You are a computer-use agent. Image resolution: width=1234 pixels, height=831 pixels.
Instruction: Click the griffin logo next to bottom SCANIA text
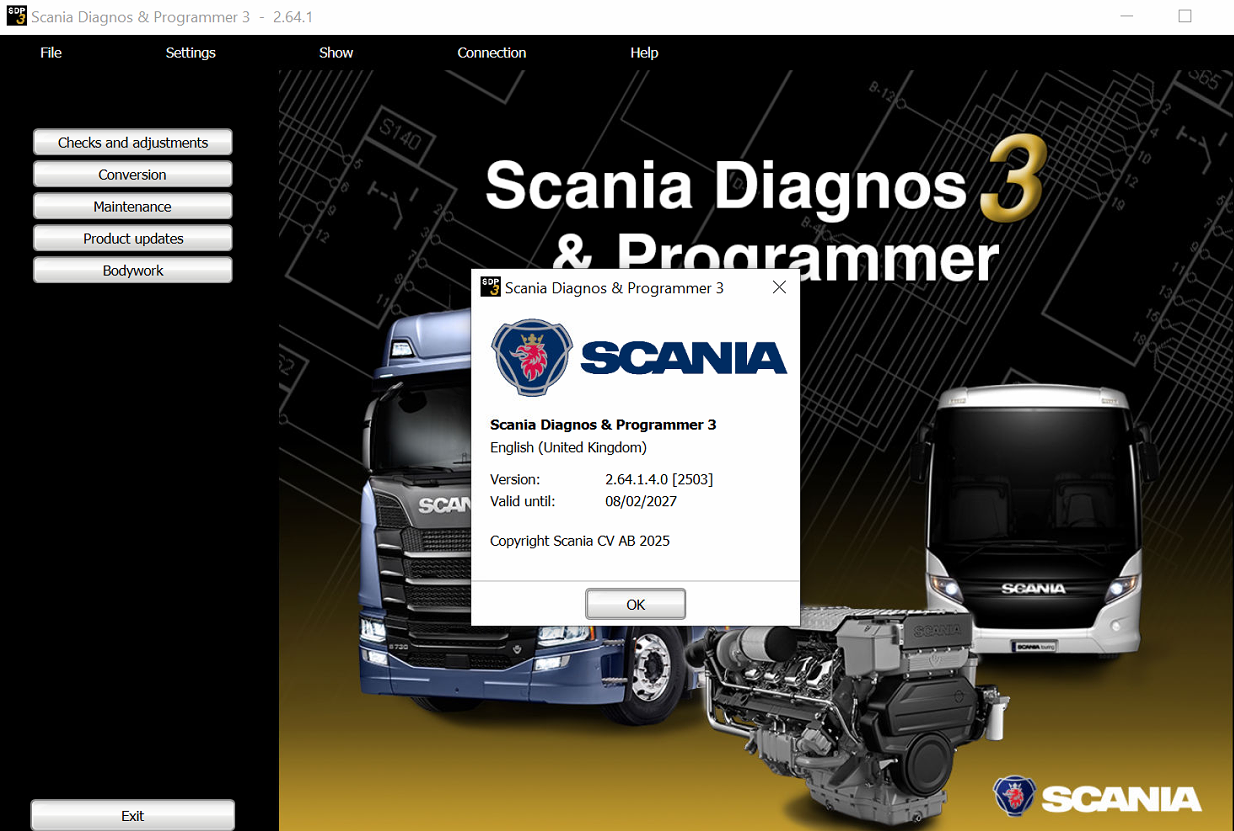[1016, 797]
